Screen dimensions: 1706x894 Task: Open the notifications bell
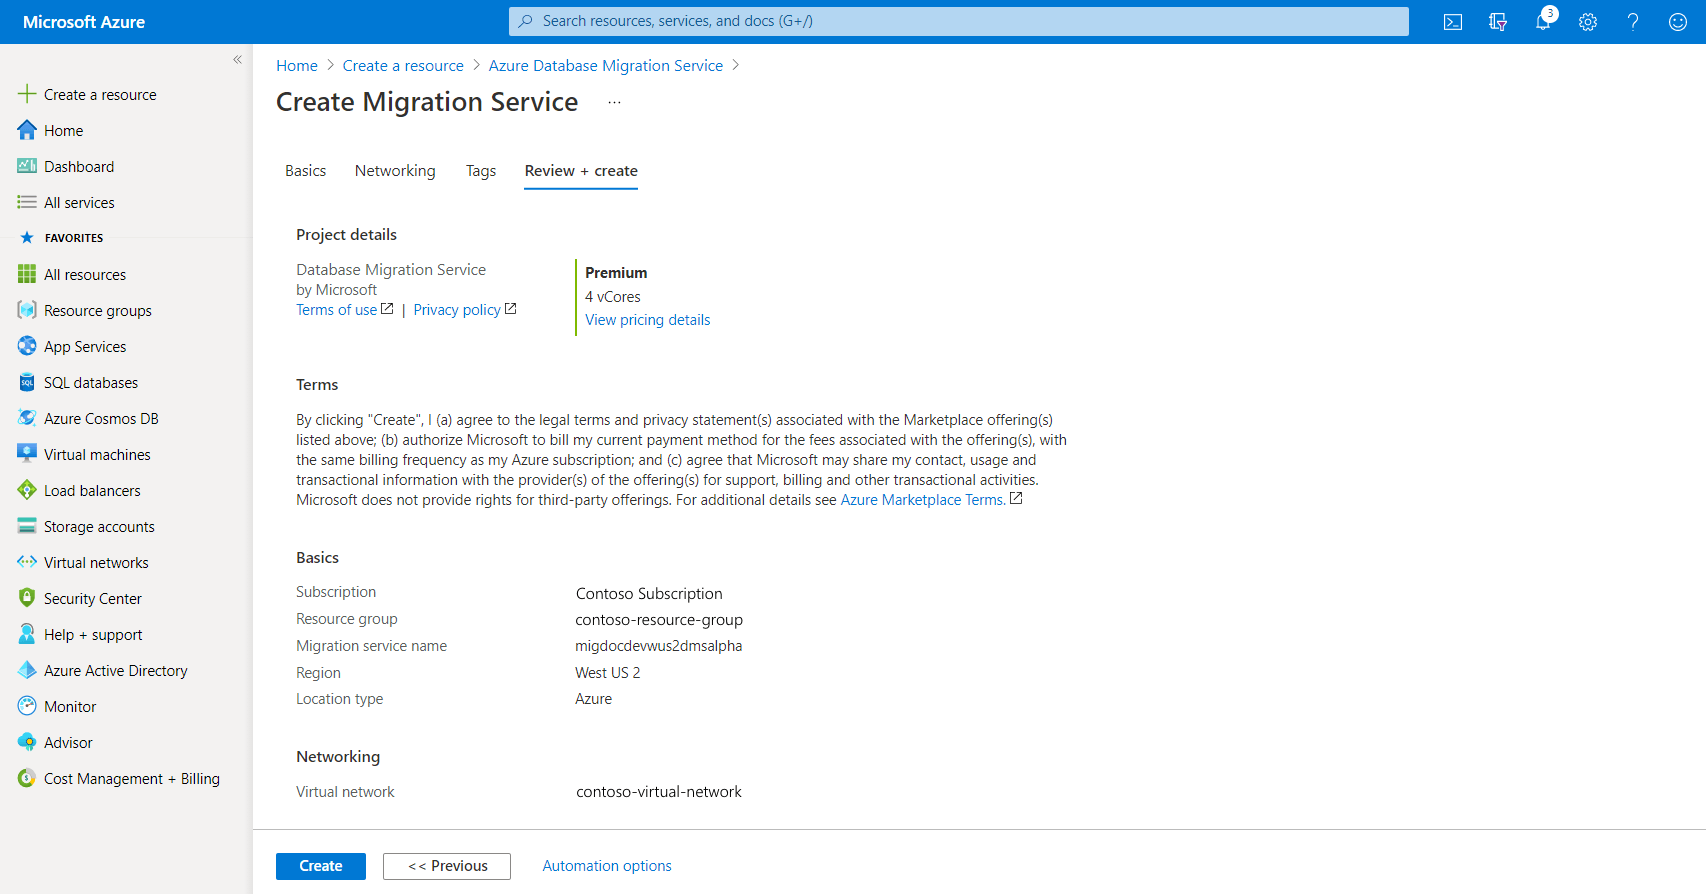pos(1543,22)
